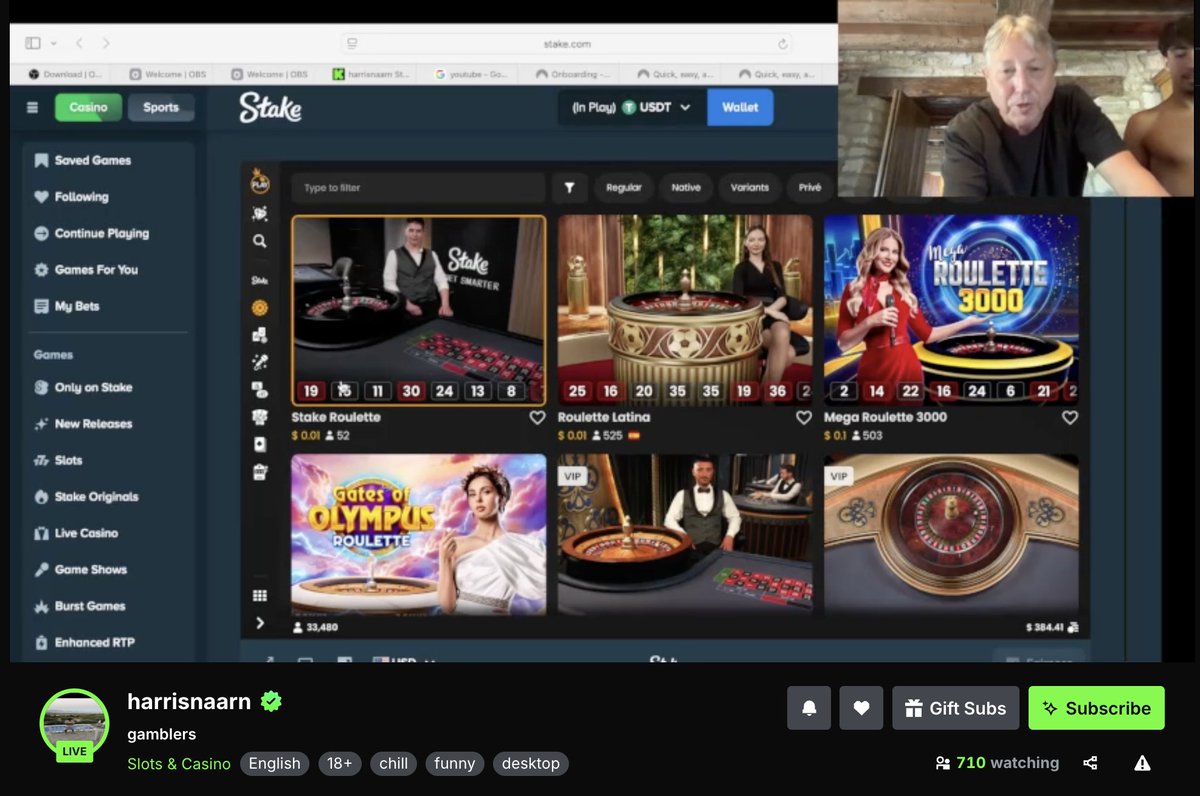Select the playing card category icon
Viewport: 1200px width, 796px height.
[260, 444]
